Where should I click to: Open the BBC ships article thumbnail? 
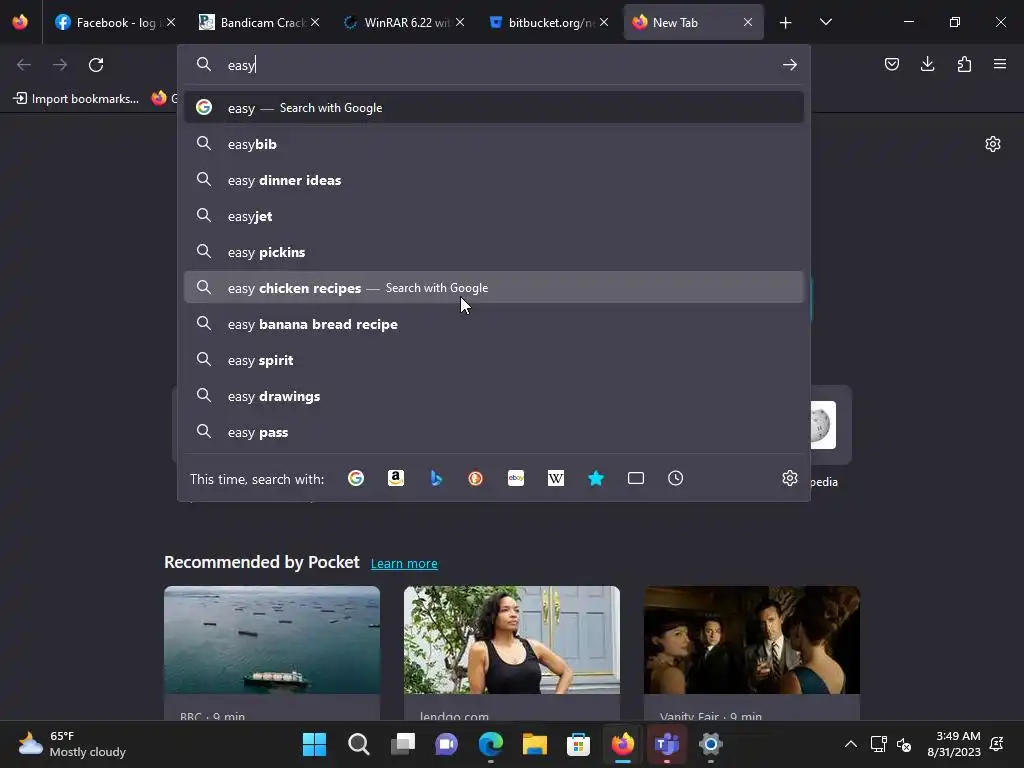tap(272, 640)
